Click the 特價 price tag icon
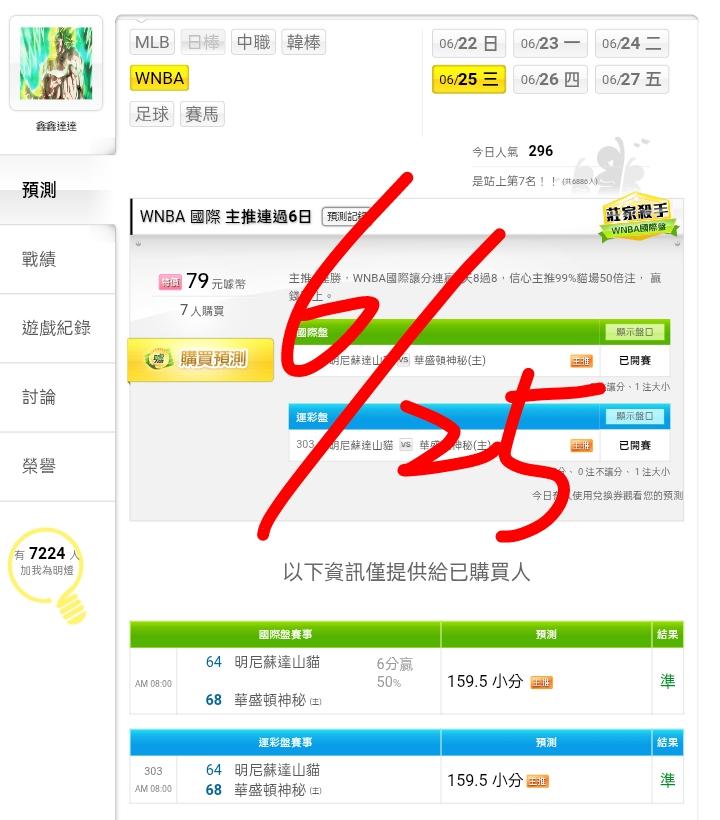 [170, 282]
